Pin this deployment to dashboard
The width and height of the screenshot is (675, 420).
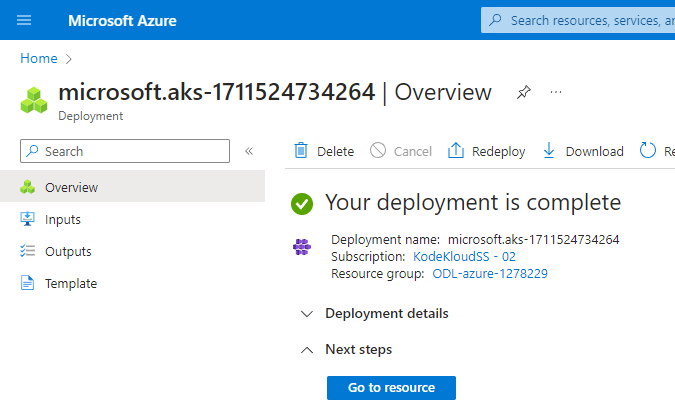pyautogui.click(x=523, y=93)
